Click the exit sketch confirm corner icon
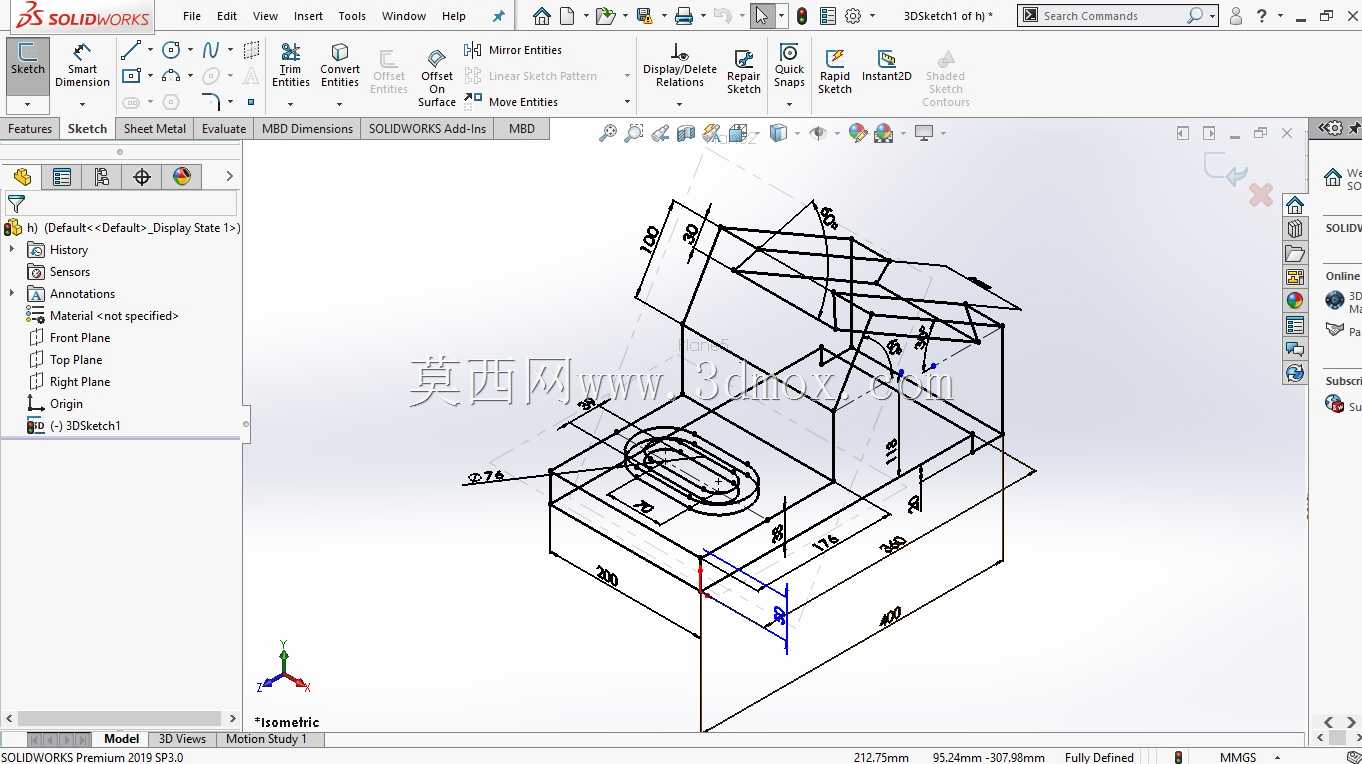This screenshot has width=1362, height=764. click(1225, 168)
